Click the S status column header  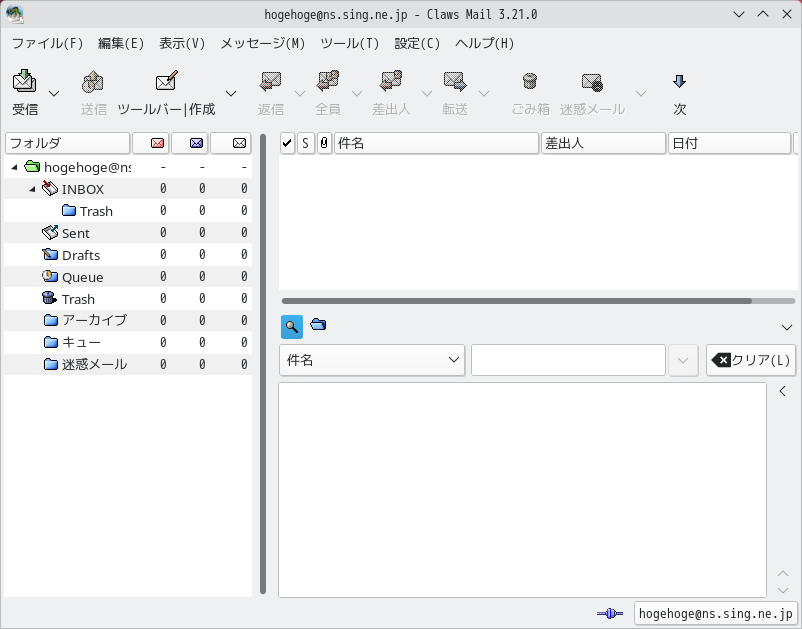click(305, 143)
